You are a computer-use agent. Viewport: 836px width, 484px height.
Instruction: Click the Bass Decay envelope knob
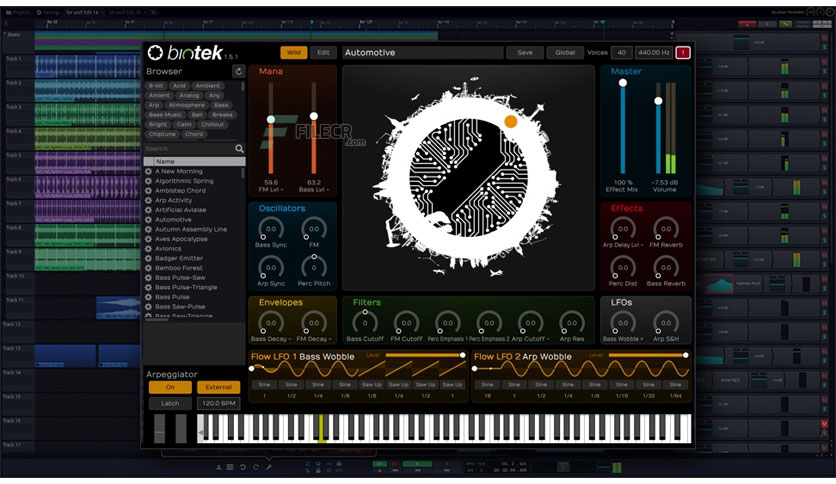click(271, 322)
